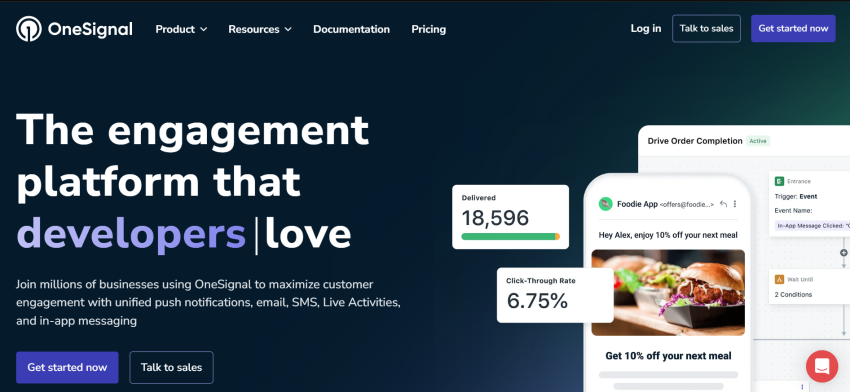Click the Log in link
This screenshot has height=392, width=850.
pyautogui.click(x=646, y=29)
